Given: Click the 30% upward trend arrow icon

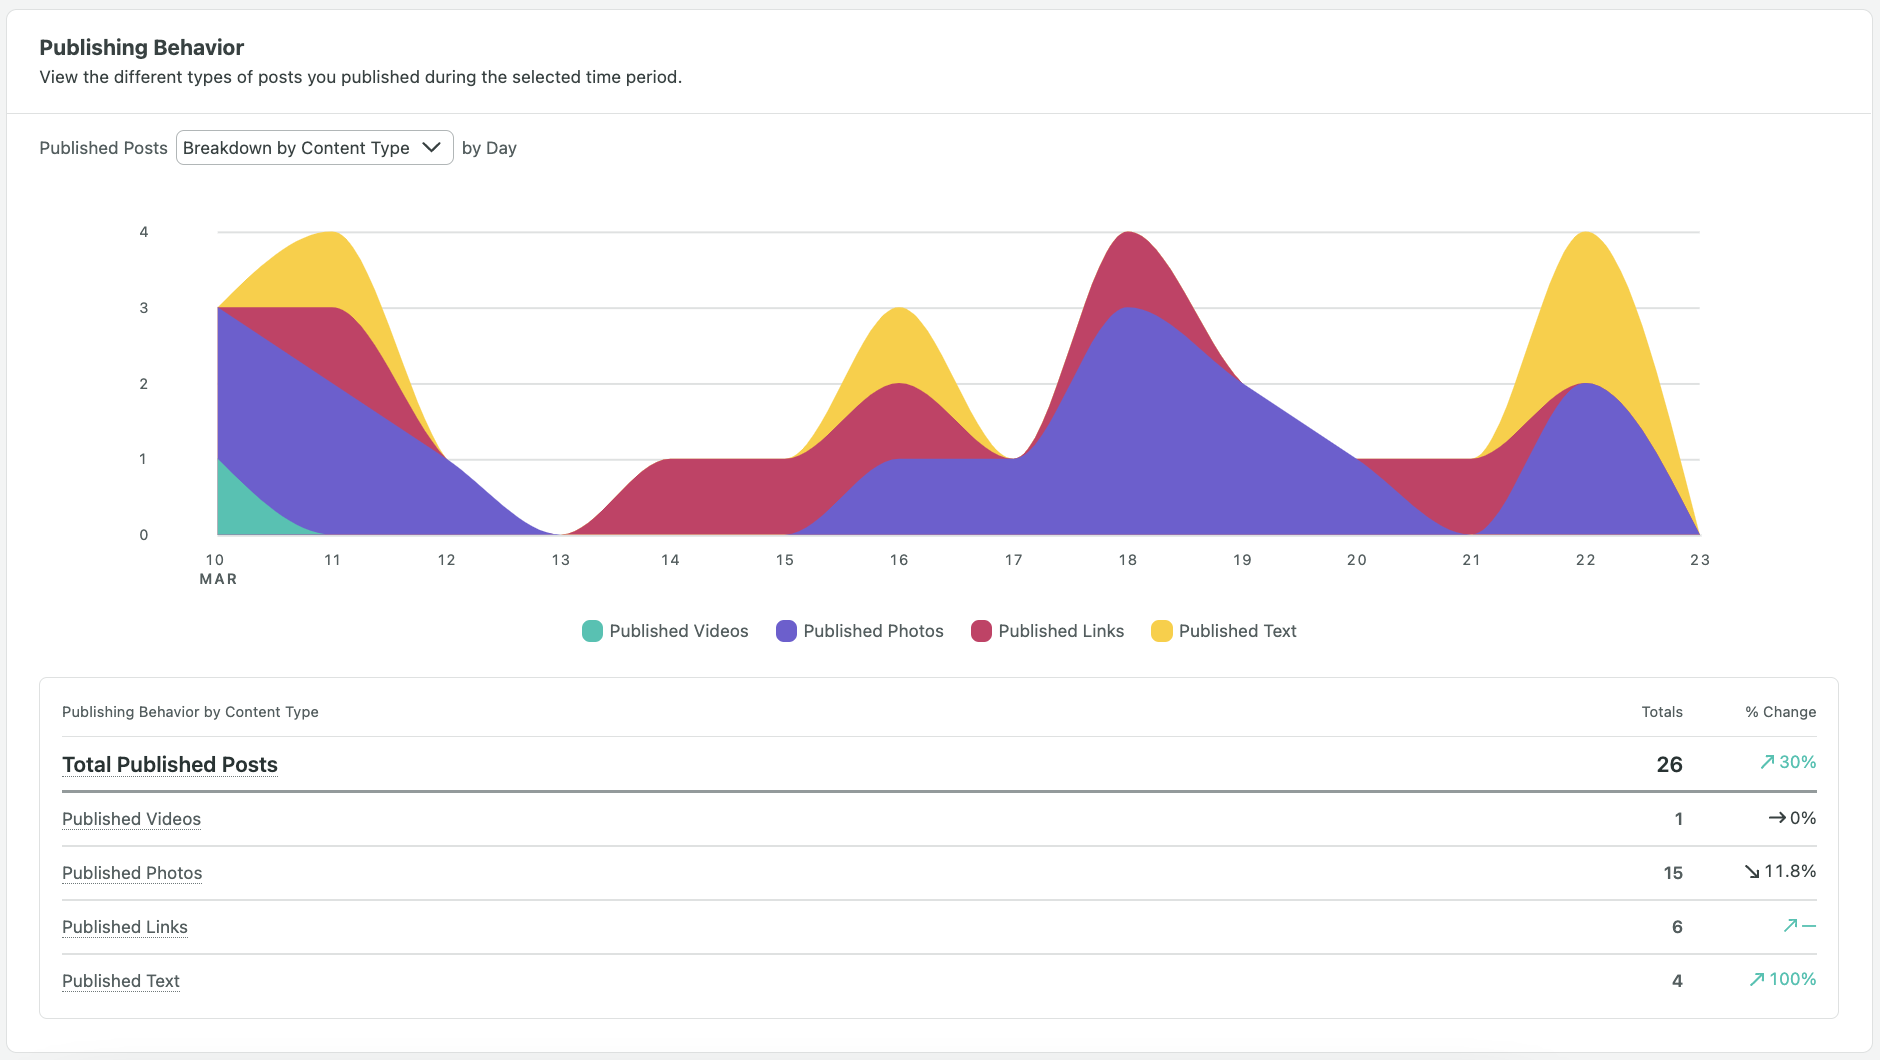Looking at the screenshot, I should tap(1767, 762).
